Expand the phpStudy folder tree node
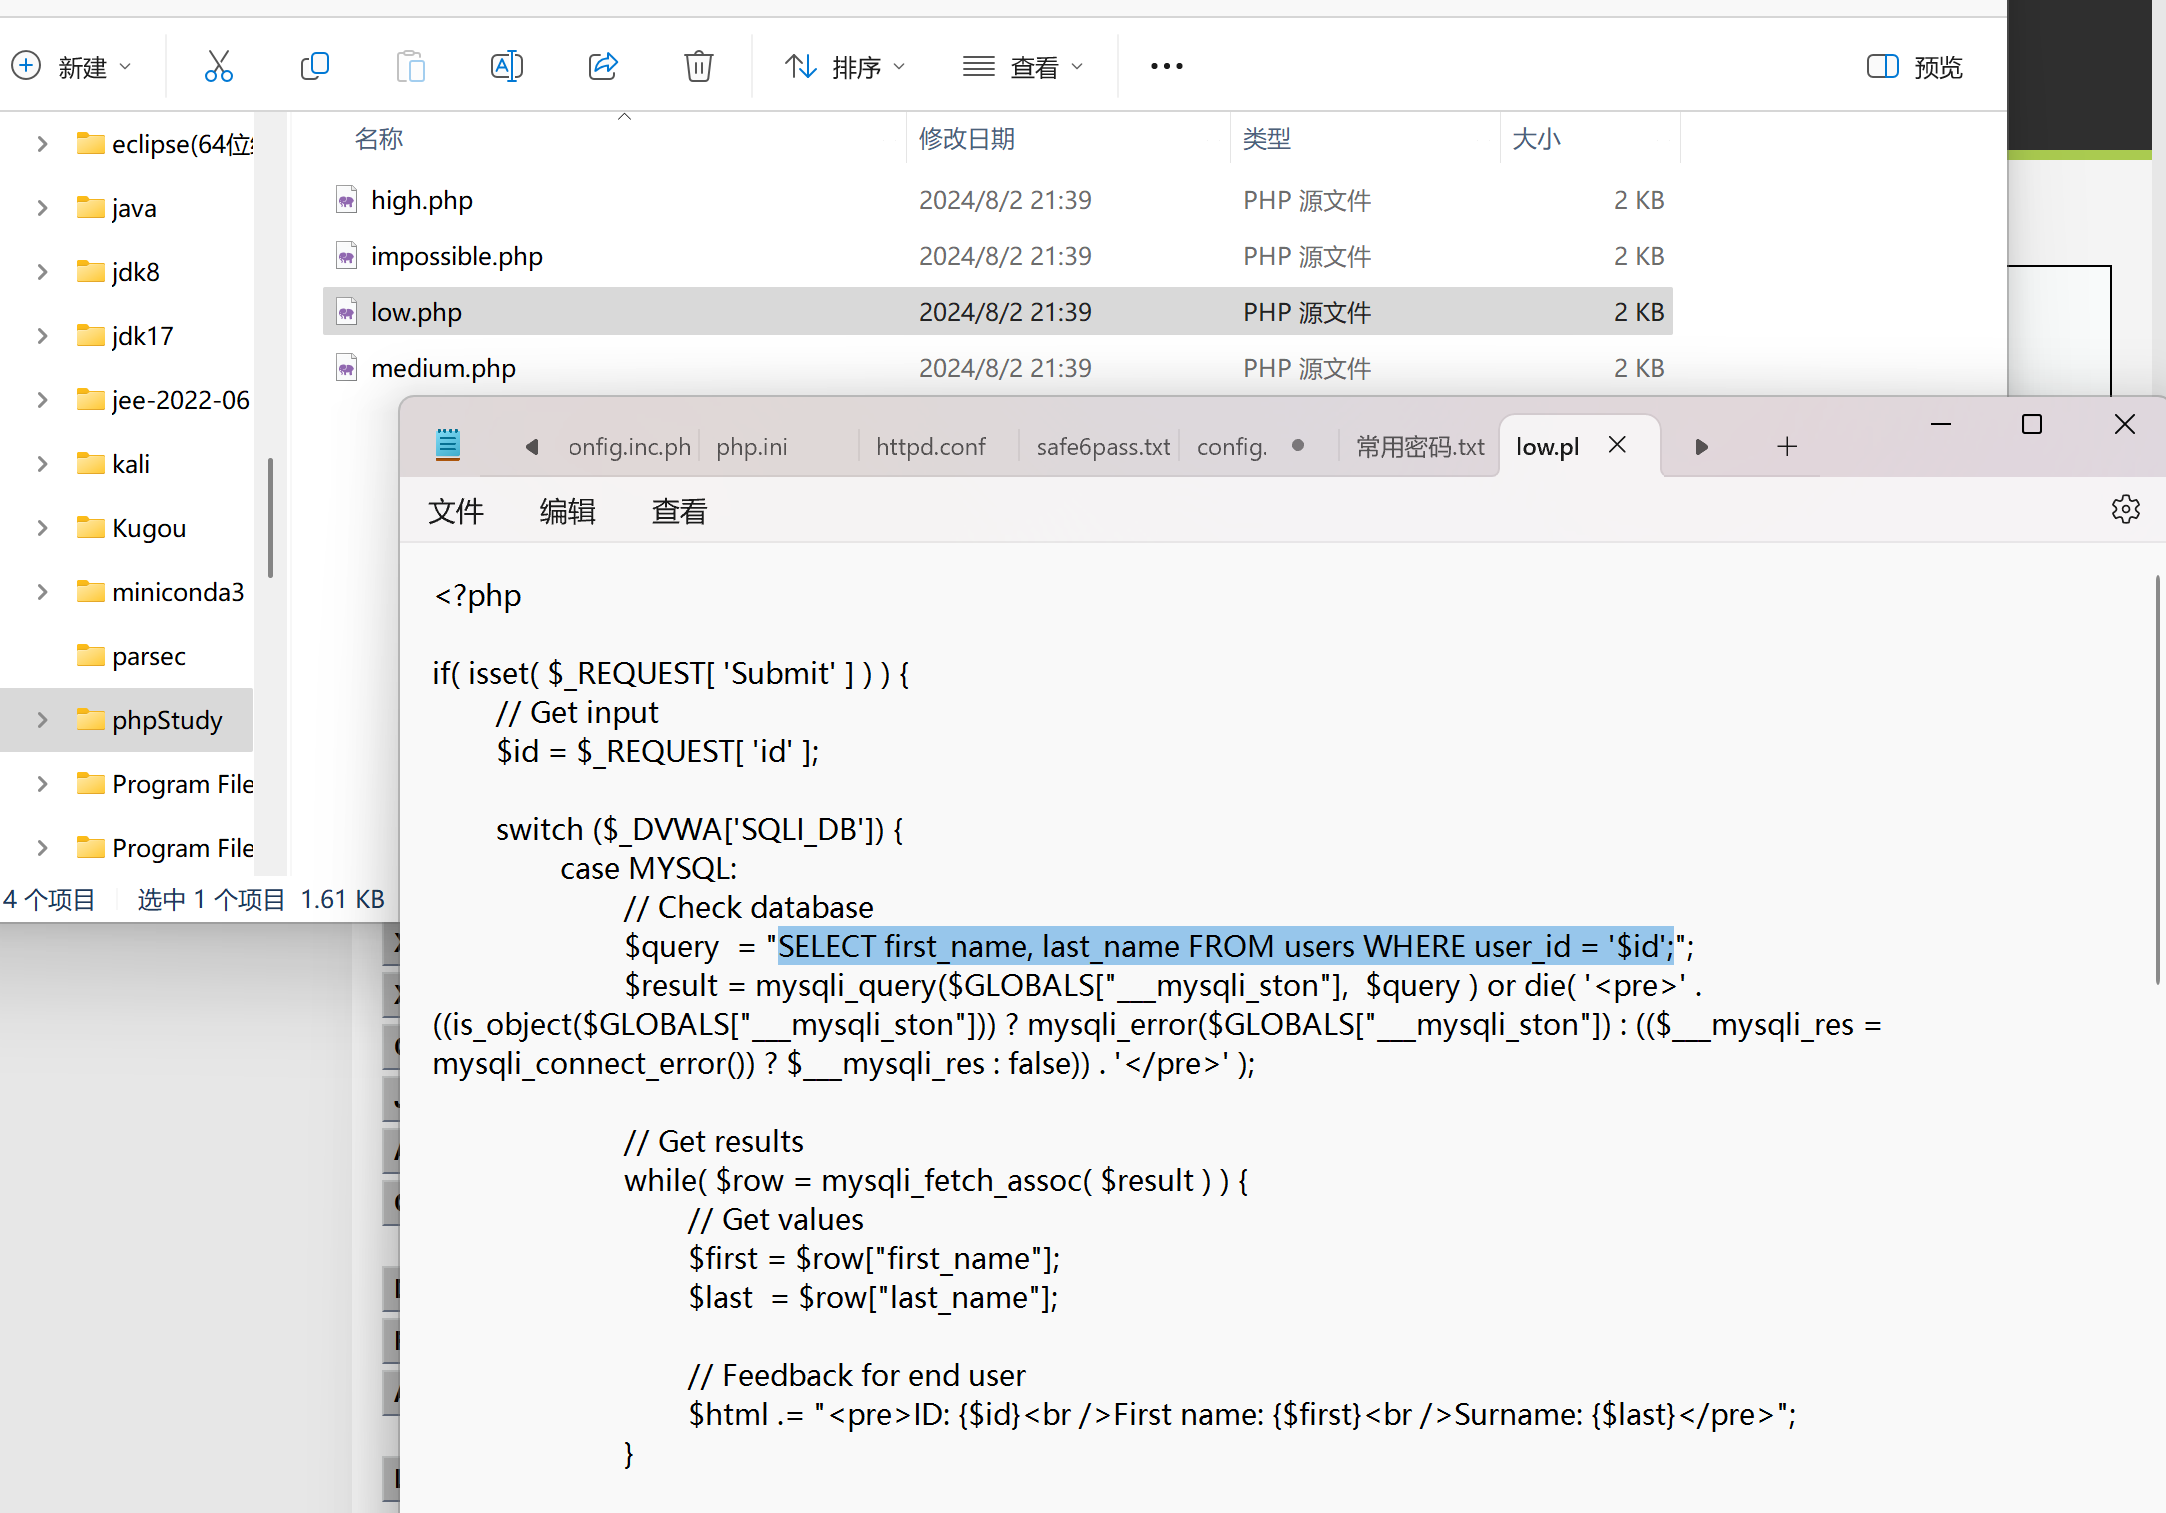Screen dimensions: 2166x1513 pos(42,720)
